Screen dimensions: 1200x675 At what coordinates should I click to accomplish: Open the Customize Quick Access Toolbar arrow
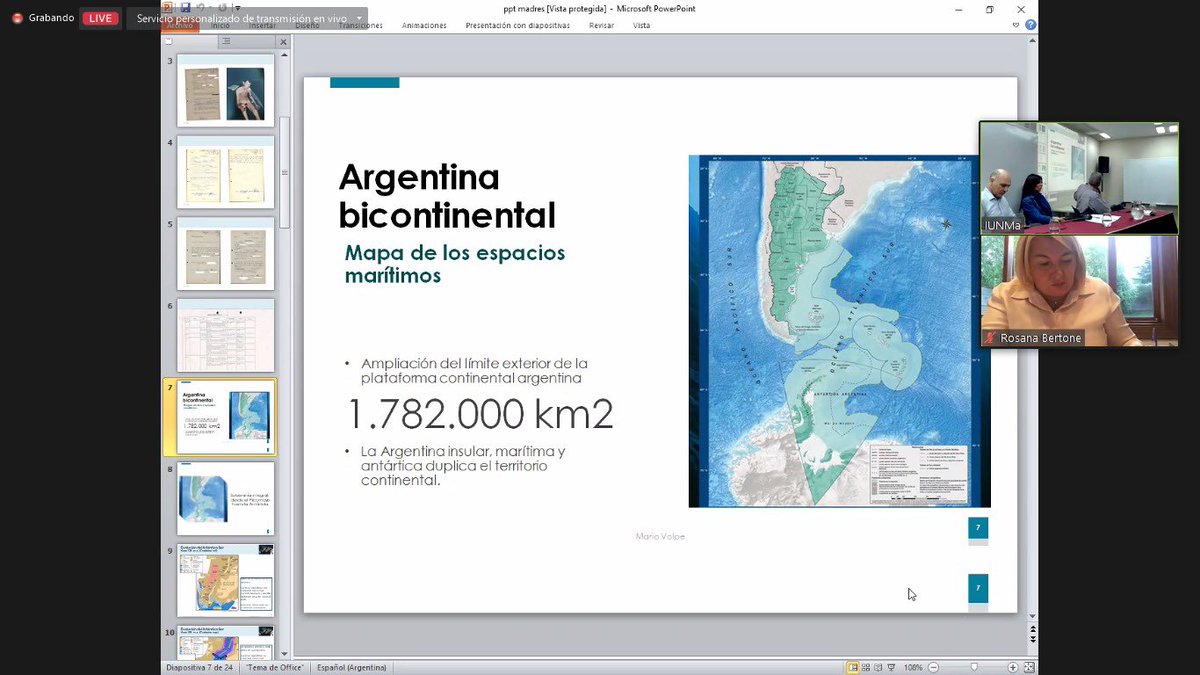click(x=237, y=8)
